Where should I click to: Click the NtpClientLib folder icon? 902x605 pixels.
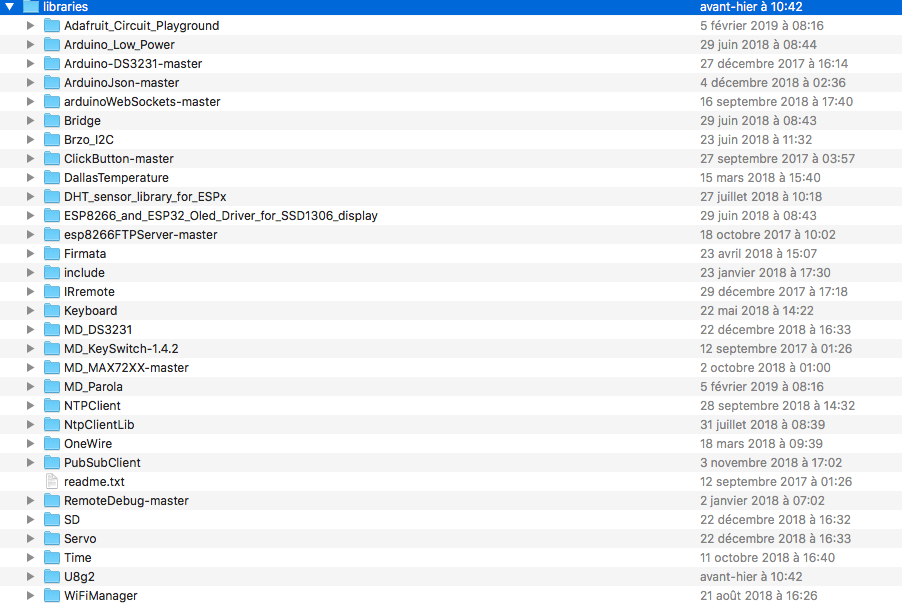tap(52, 424)
